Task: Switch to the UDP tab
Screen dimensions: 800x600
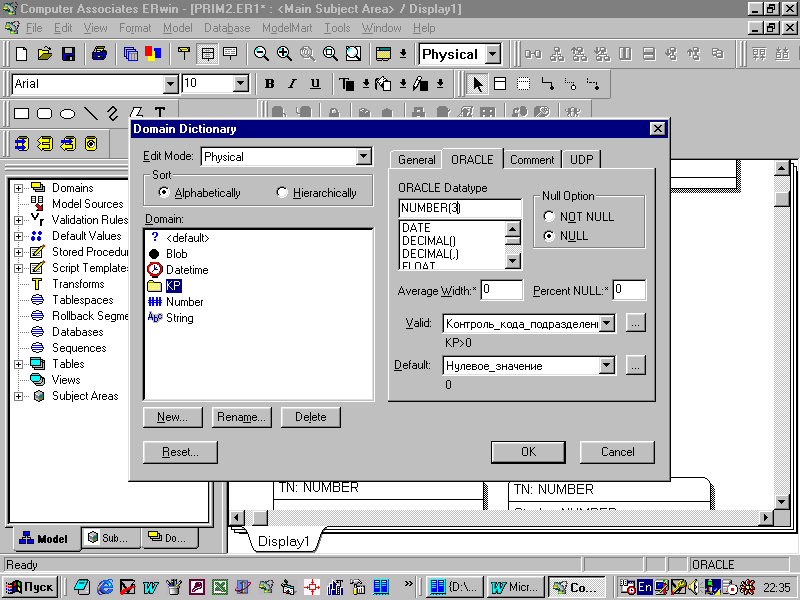Action: click(581, 160)
